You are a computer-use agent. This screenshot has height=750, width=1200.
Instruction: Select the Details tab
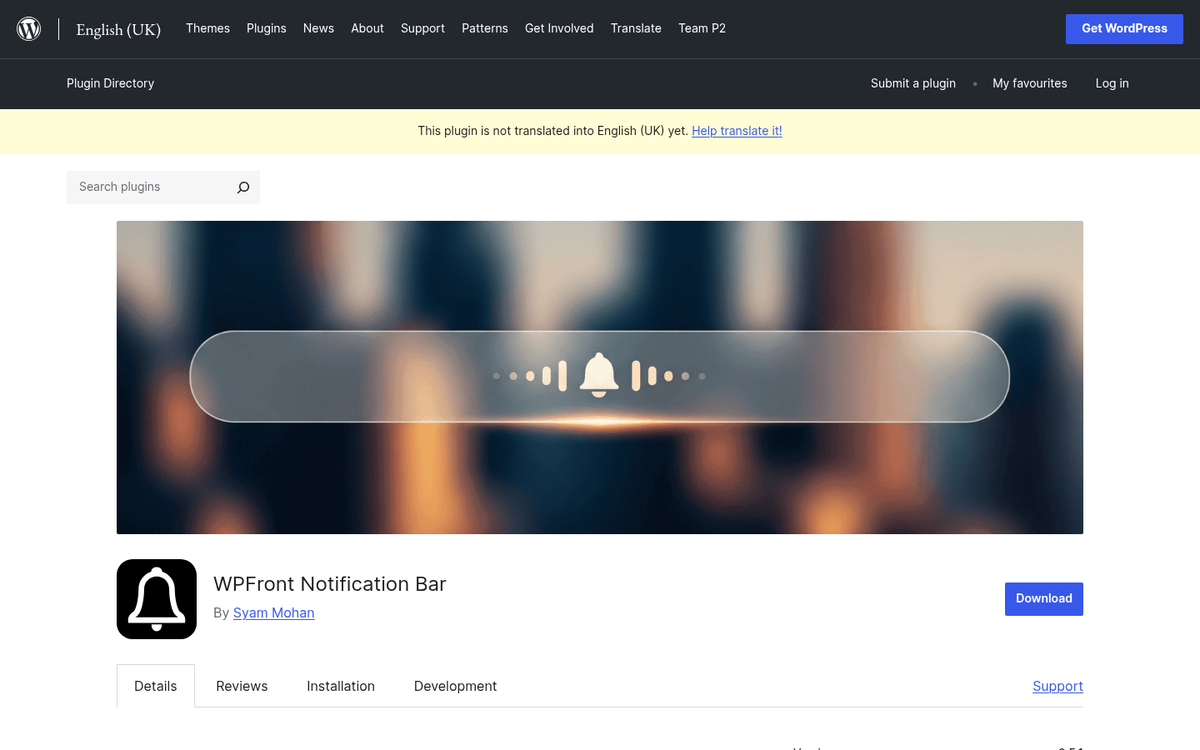click(155, 686)
